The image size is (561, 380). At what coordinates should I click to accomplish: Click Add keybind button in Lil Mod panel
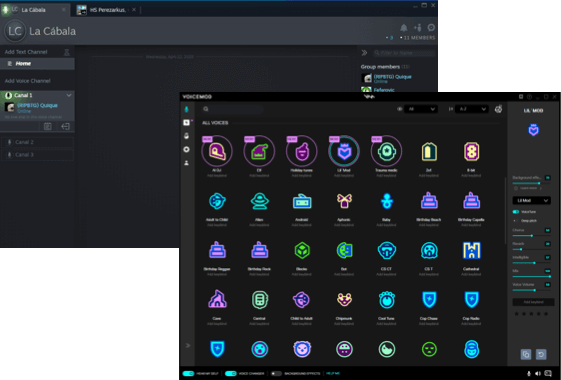click(533, 302)
